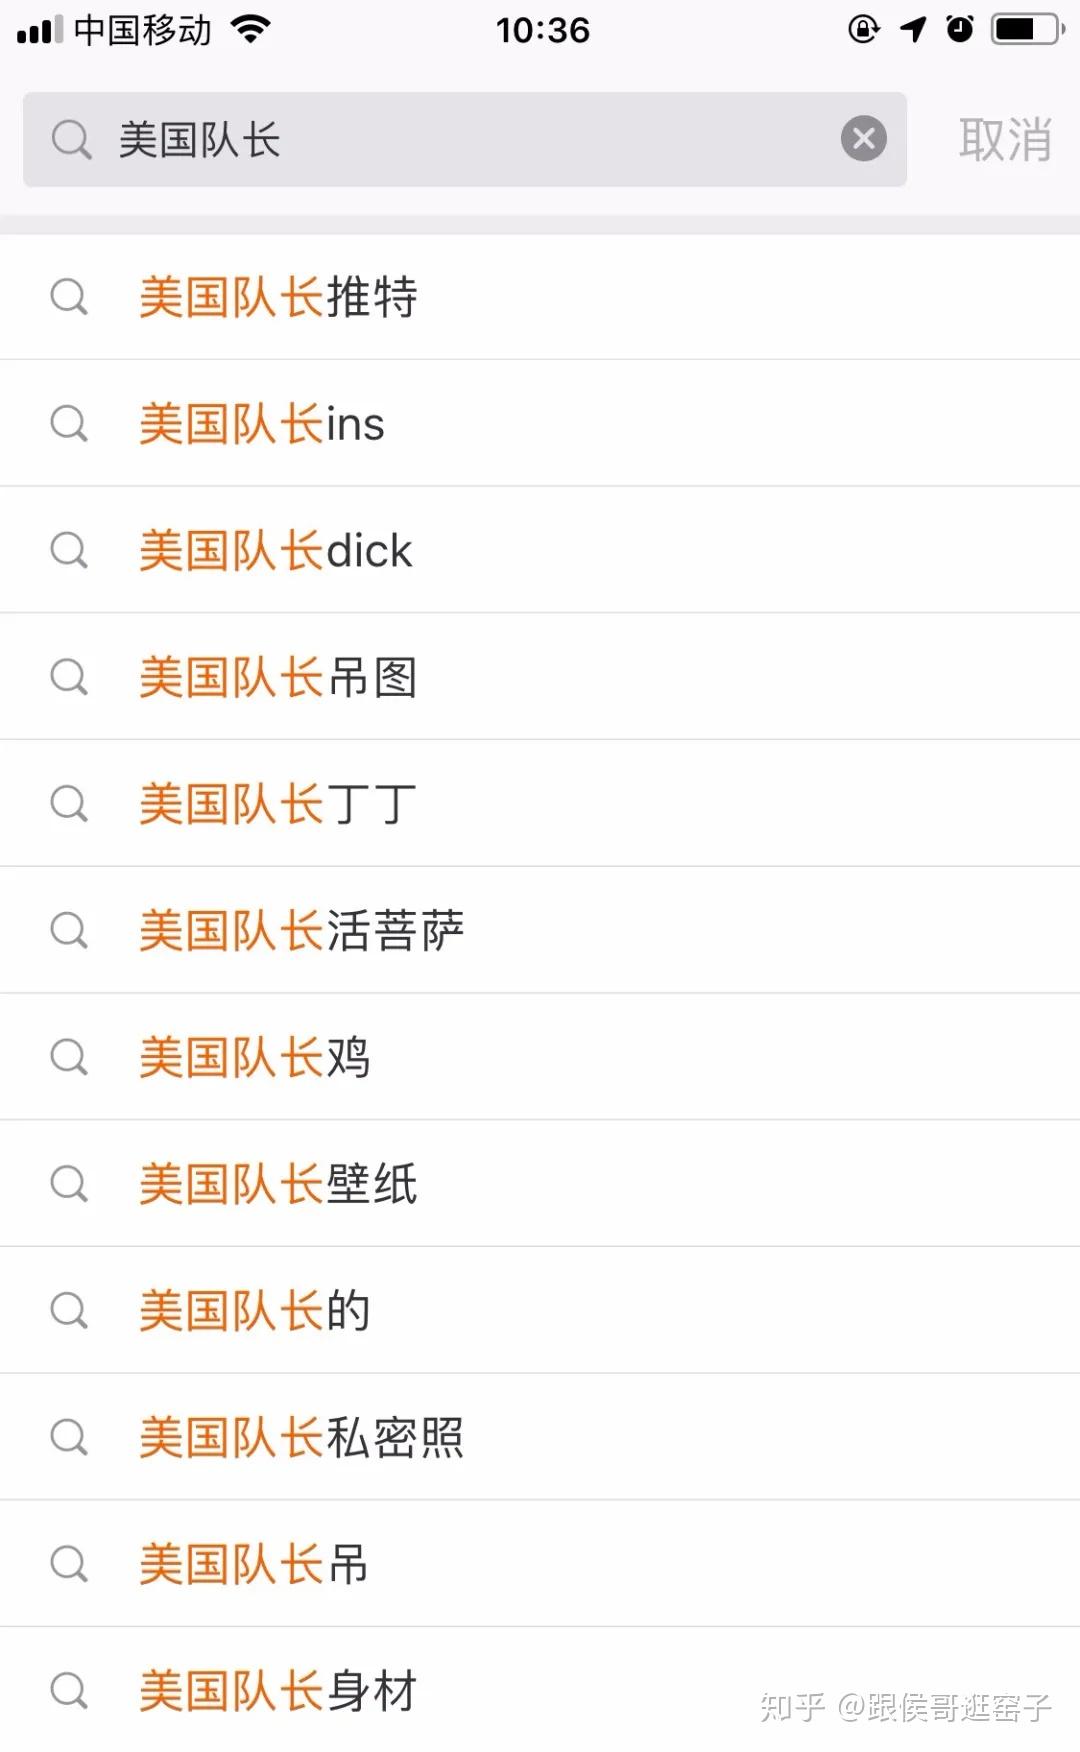Tap the battery icon in status bar
Viewport: 1080px width, 1752px height.
1027,29
